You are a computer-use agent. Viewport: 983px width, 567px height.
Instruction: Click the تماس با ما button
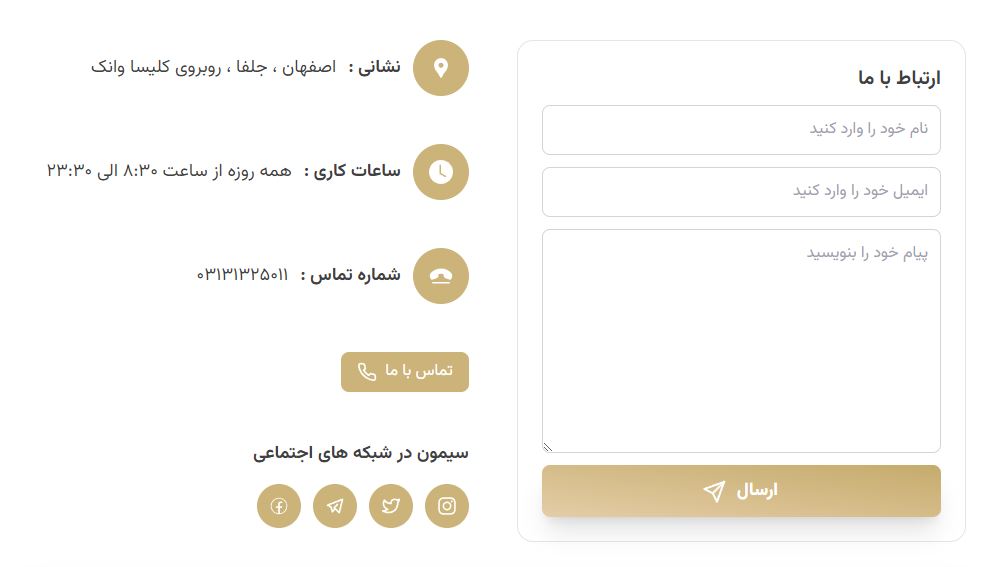tap(405, 372)
